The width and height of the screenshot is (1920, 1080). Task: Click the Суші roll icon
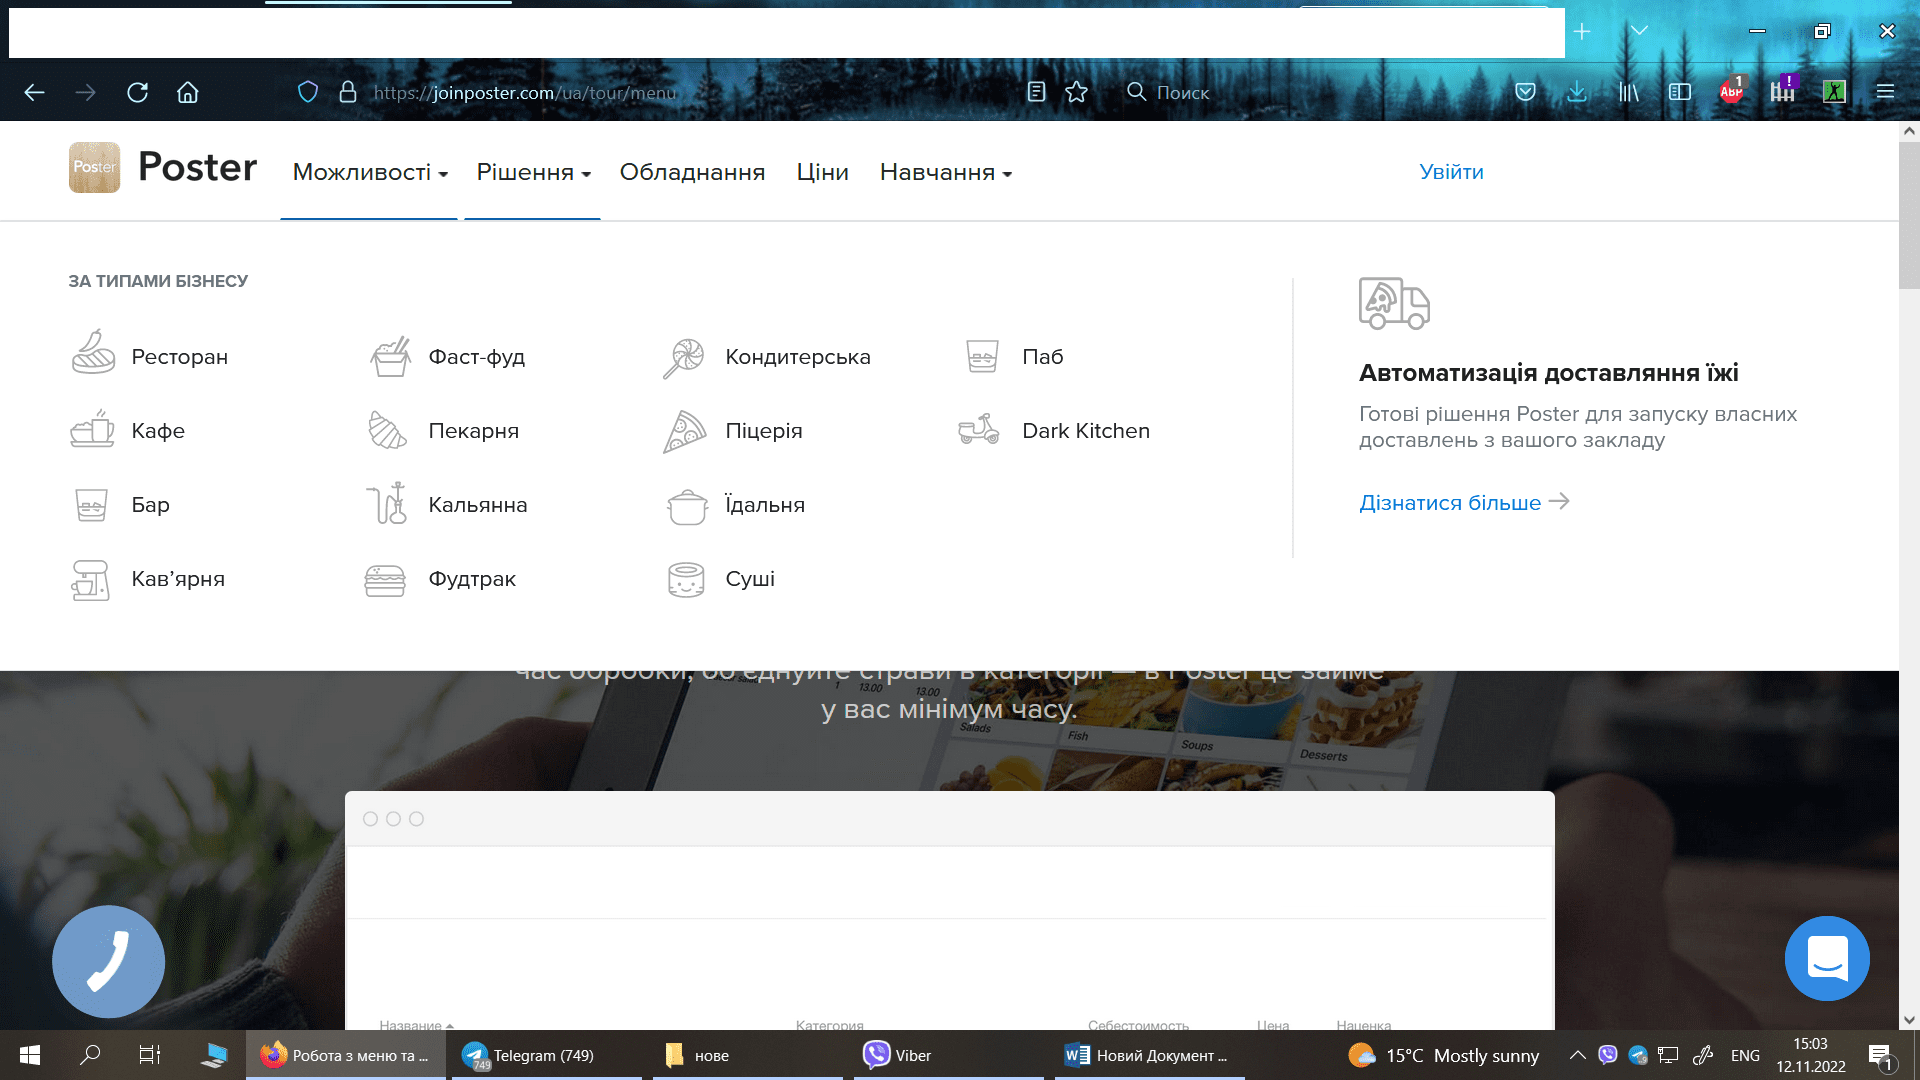tap(686, 579)
